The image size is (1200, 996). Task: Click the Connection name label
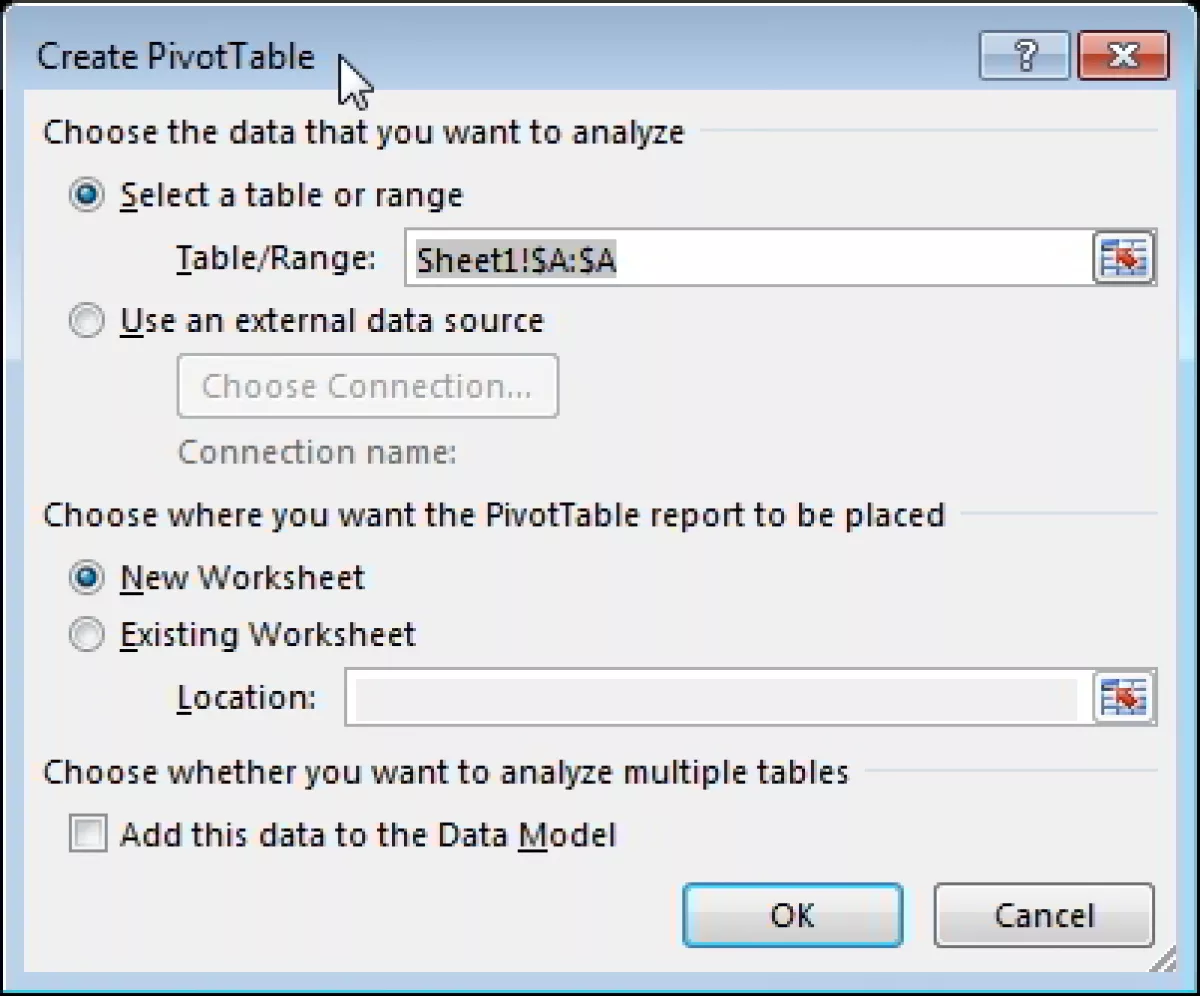tap(315, 452)
